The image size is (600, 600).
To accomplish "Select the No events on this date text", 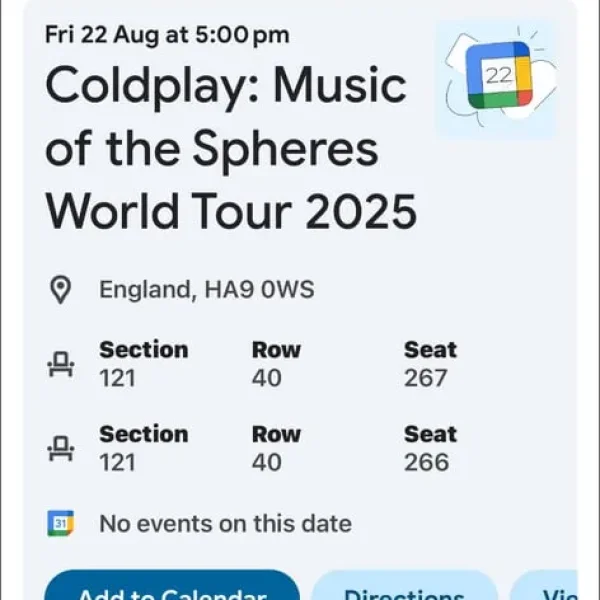I will click(225, 523).
